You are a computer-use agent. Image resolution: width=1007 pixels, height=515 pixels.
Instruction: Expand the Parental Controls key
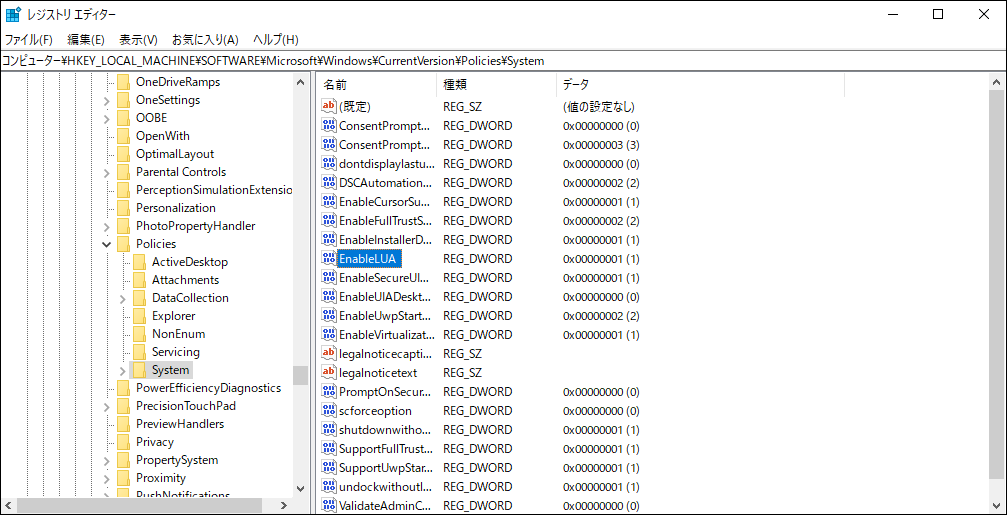pos(107,173)
